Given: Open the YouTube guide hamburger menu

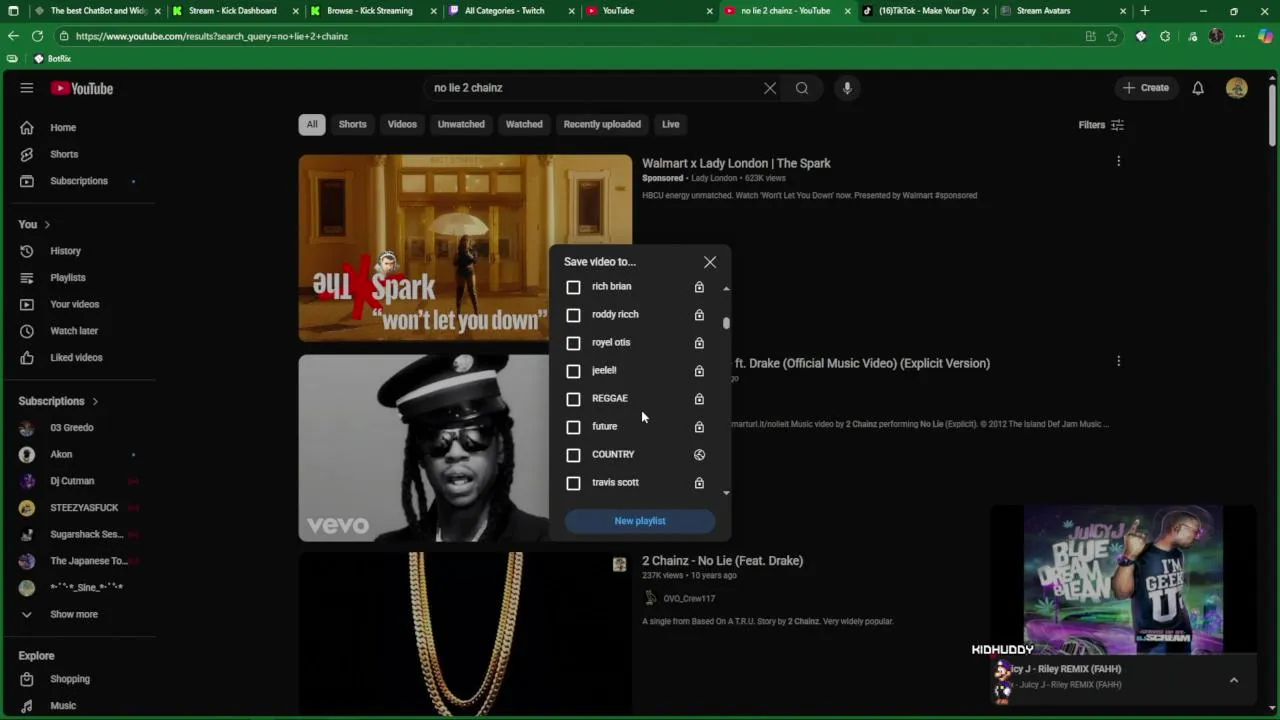Looking at the screenshot, I should pyautogui.click(x=27, y=88).
